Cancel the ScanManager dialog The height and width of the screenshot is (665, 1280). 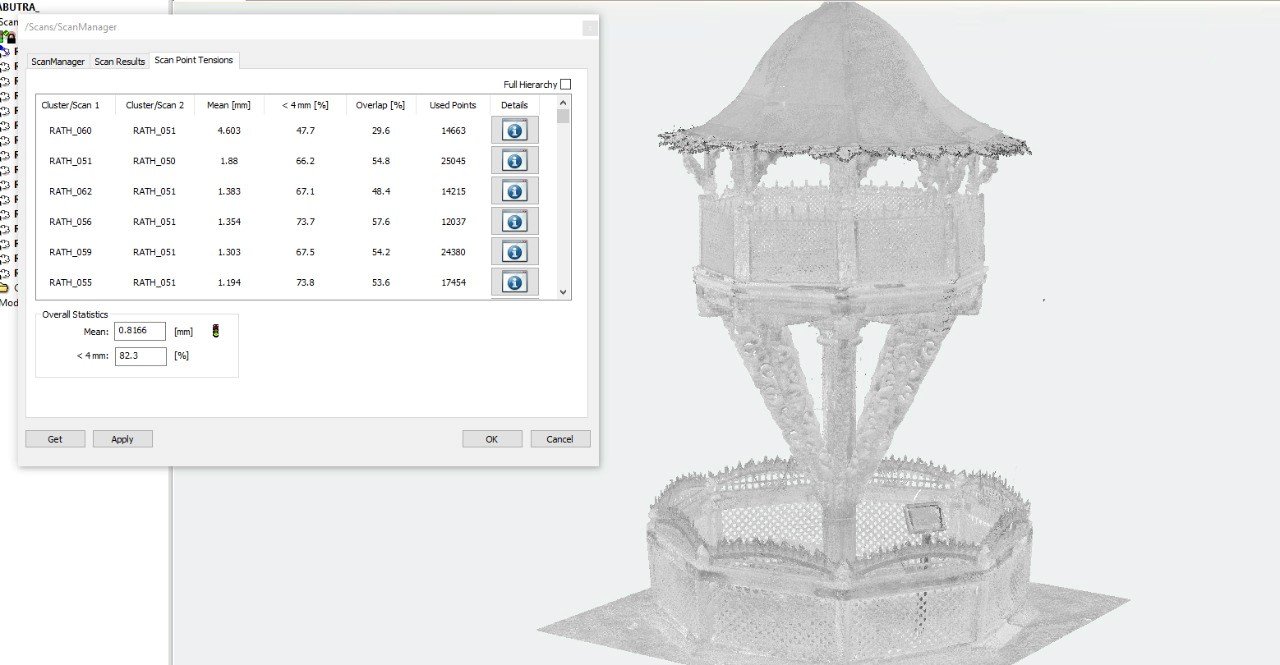coord(560,439)
